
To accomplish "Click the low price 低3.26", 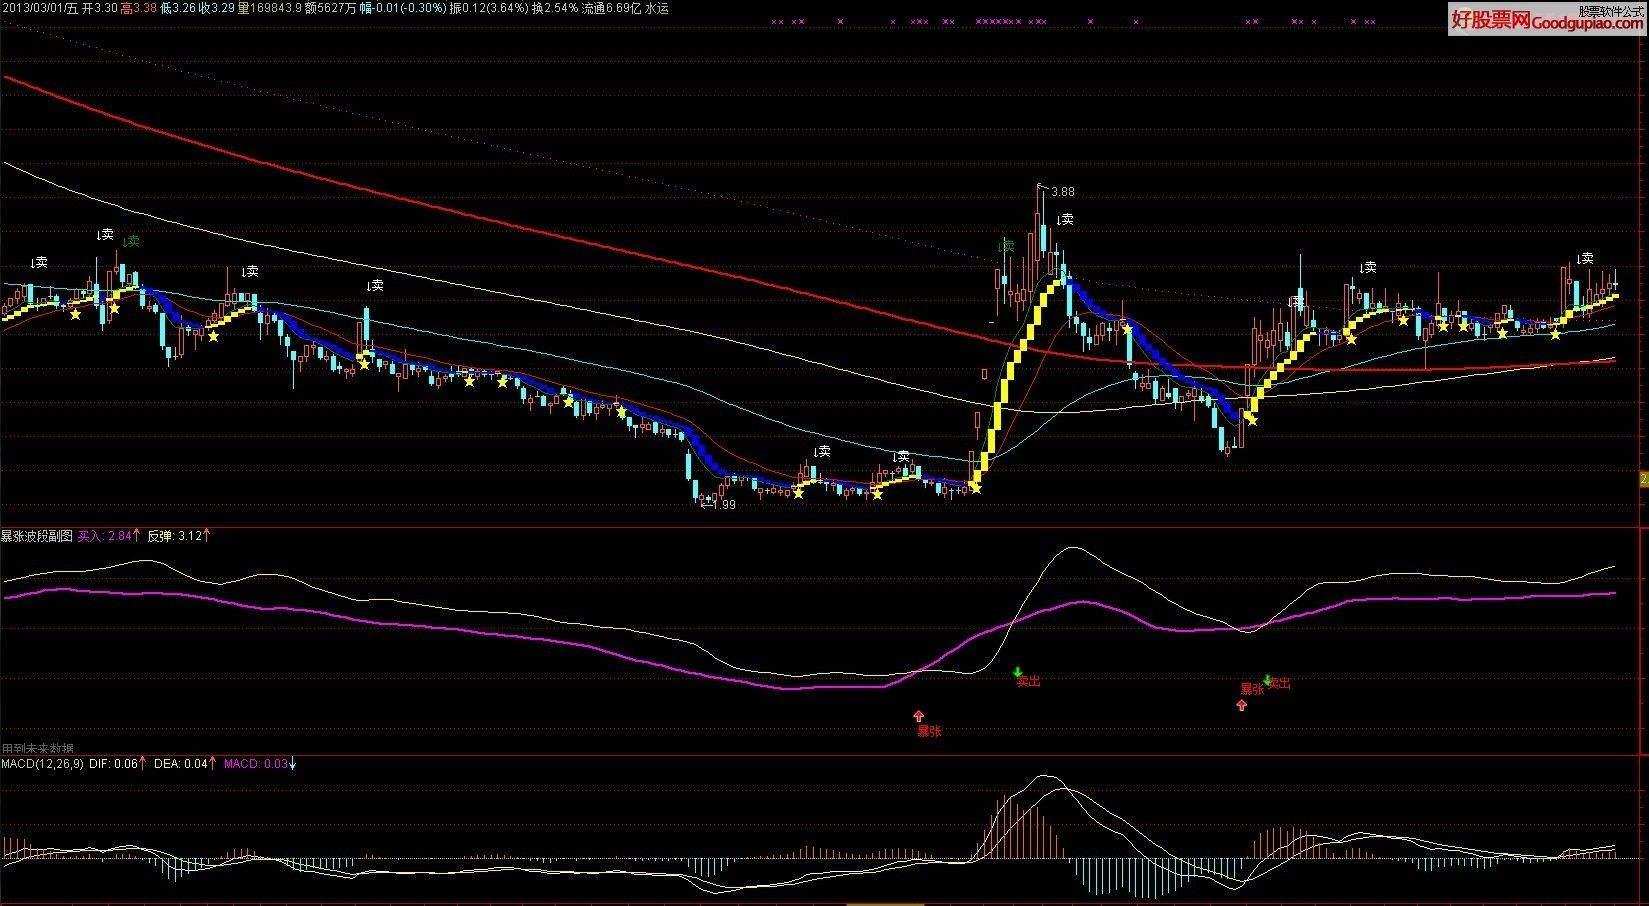I will pyautogui.click(x=178, y=8).
